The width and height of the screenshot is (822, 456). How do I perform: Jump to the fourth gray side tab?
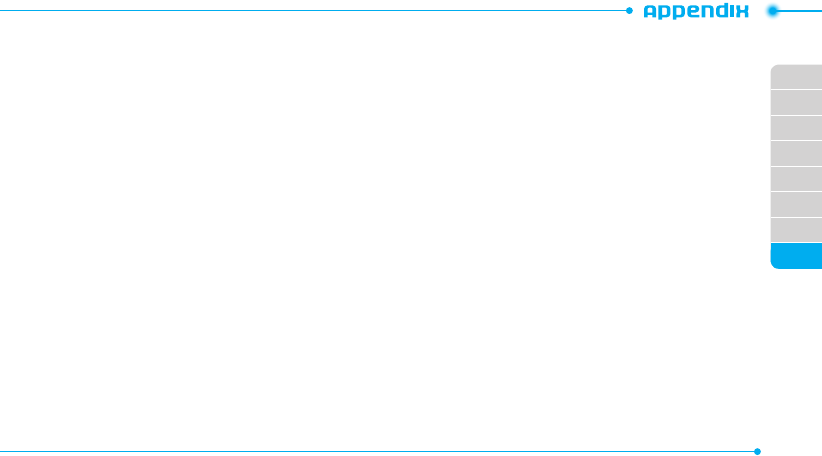(x=796, y=154)
